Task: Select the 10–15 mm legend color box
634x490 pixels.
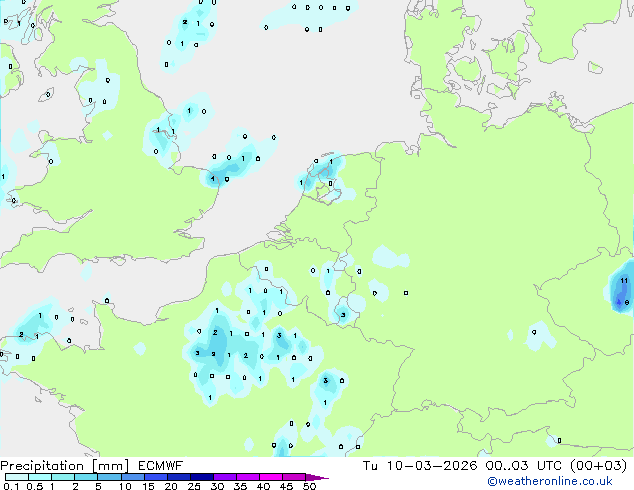Action: (132, 477)
